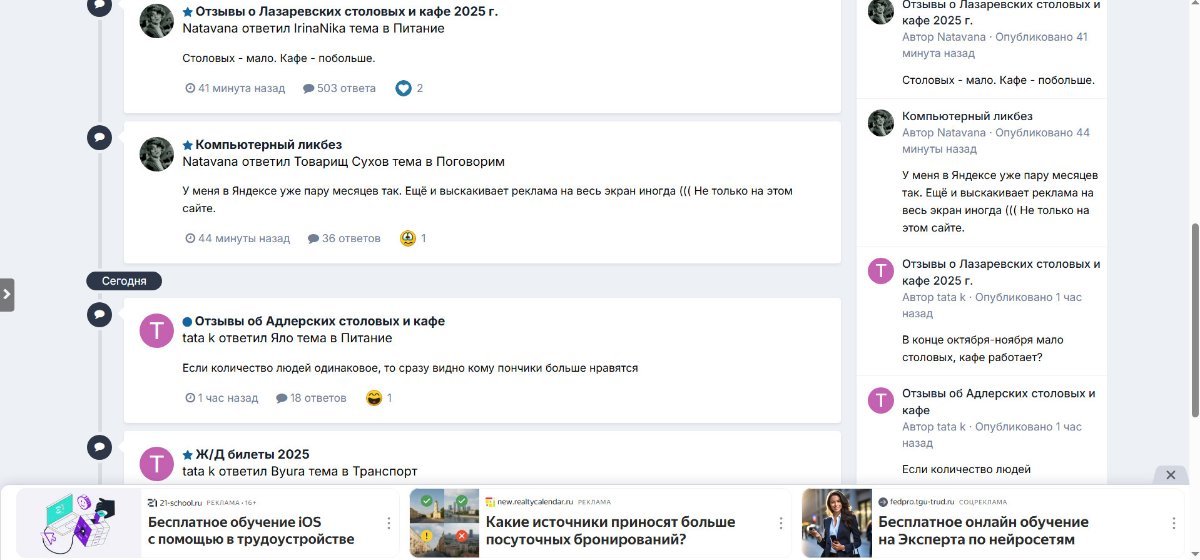Click the page vertical scrollbar
The width and height of the screenshot is (1200, 560).
pyautogui.click(x=1193, y=320)
